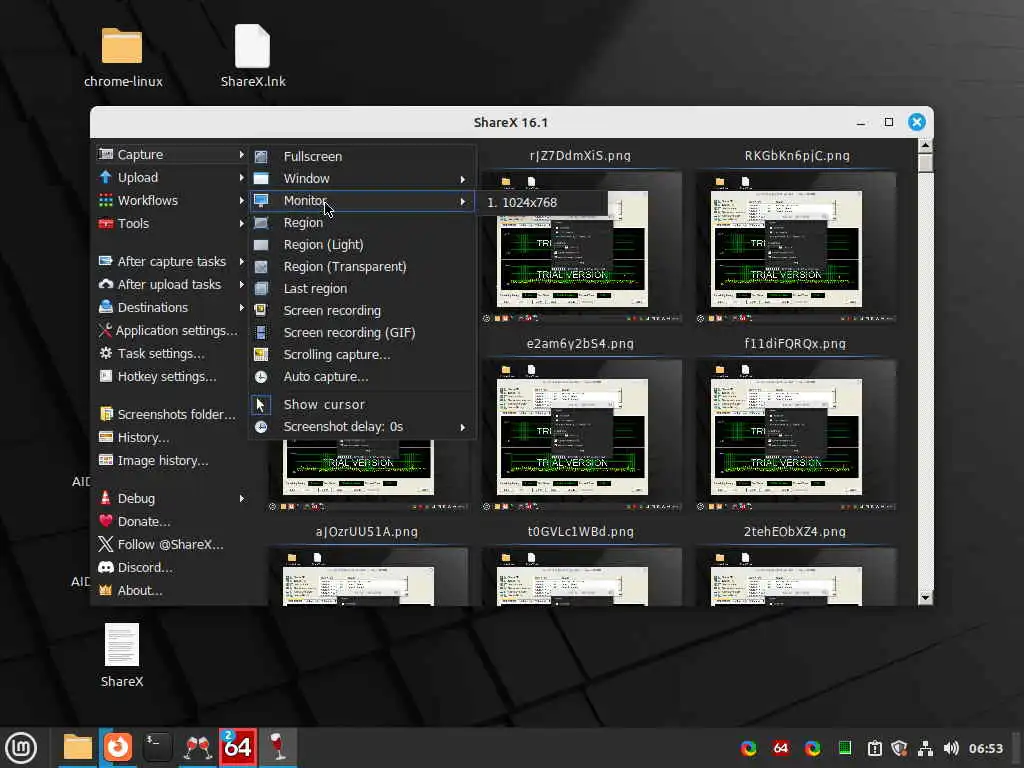The width and height of the screenshot is (1024, 768).
Task: Click the scroll up arrow in ShareX
Action: 925,145
